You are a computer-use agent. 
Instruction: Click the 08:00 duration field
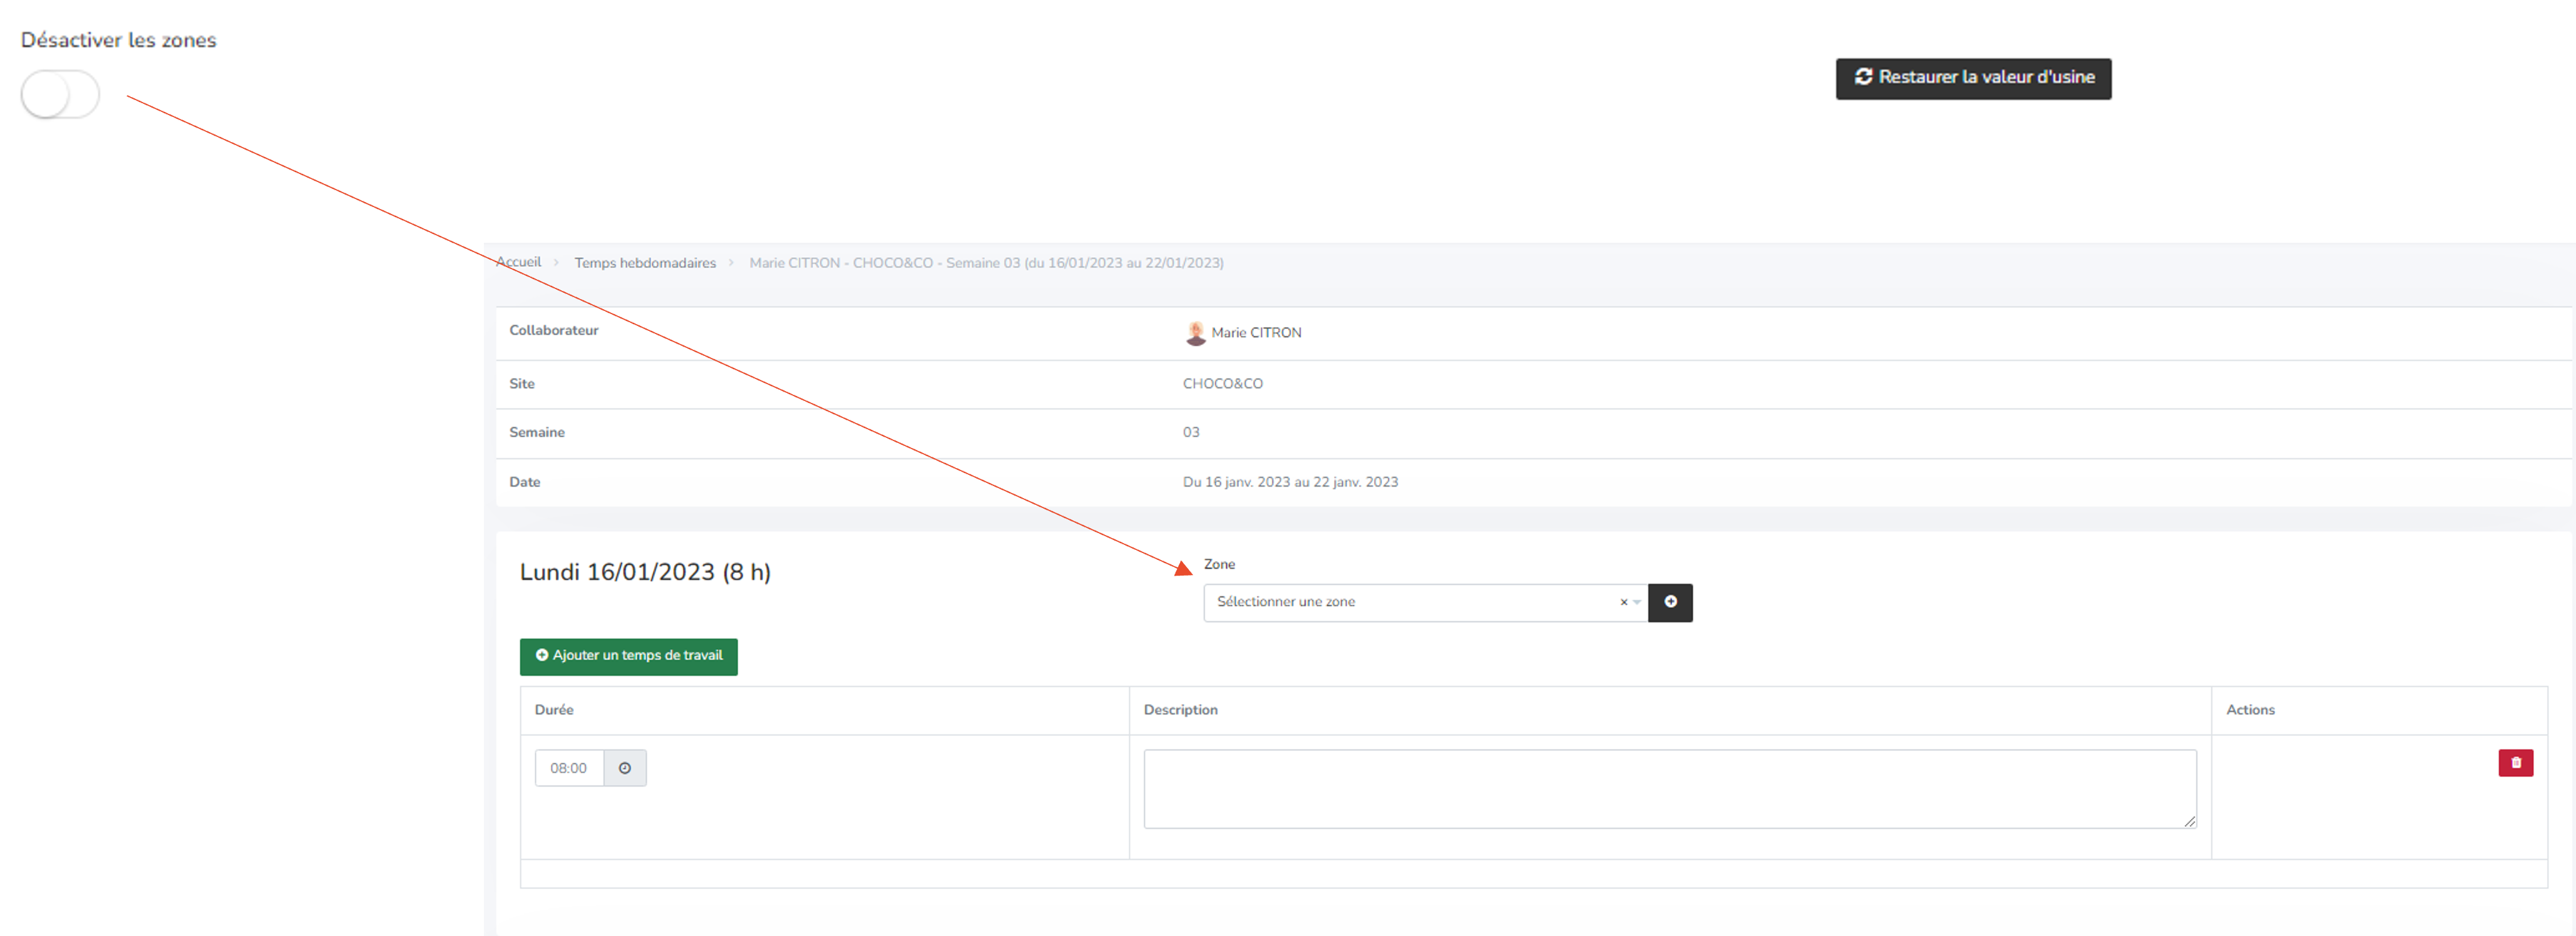point(568,768)
